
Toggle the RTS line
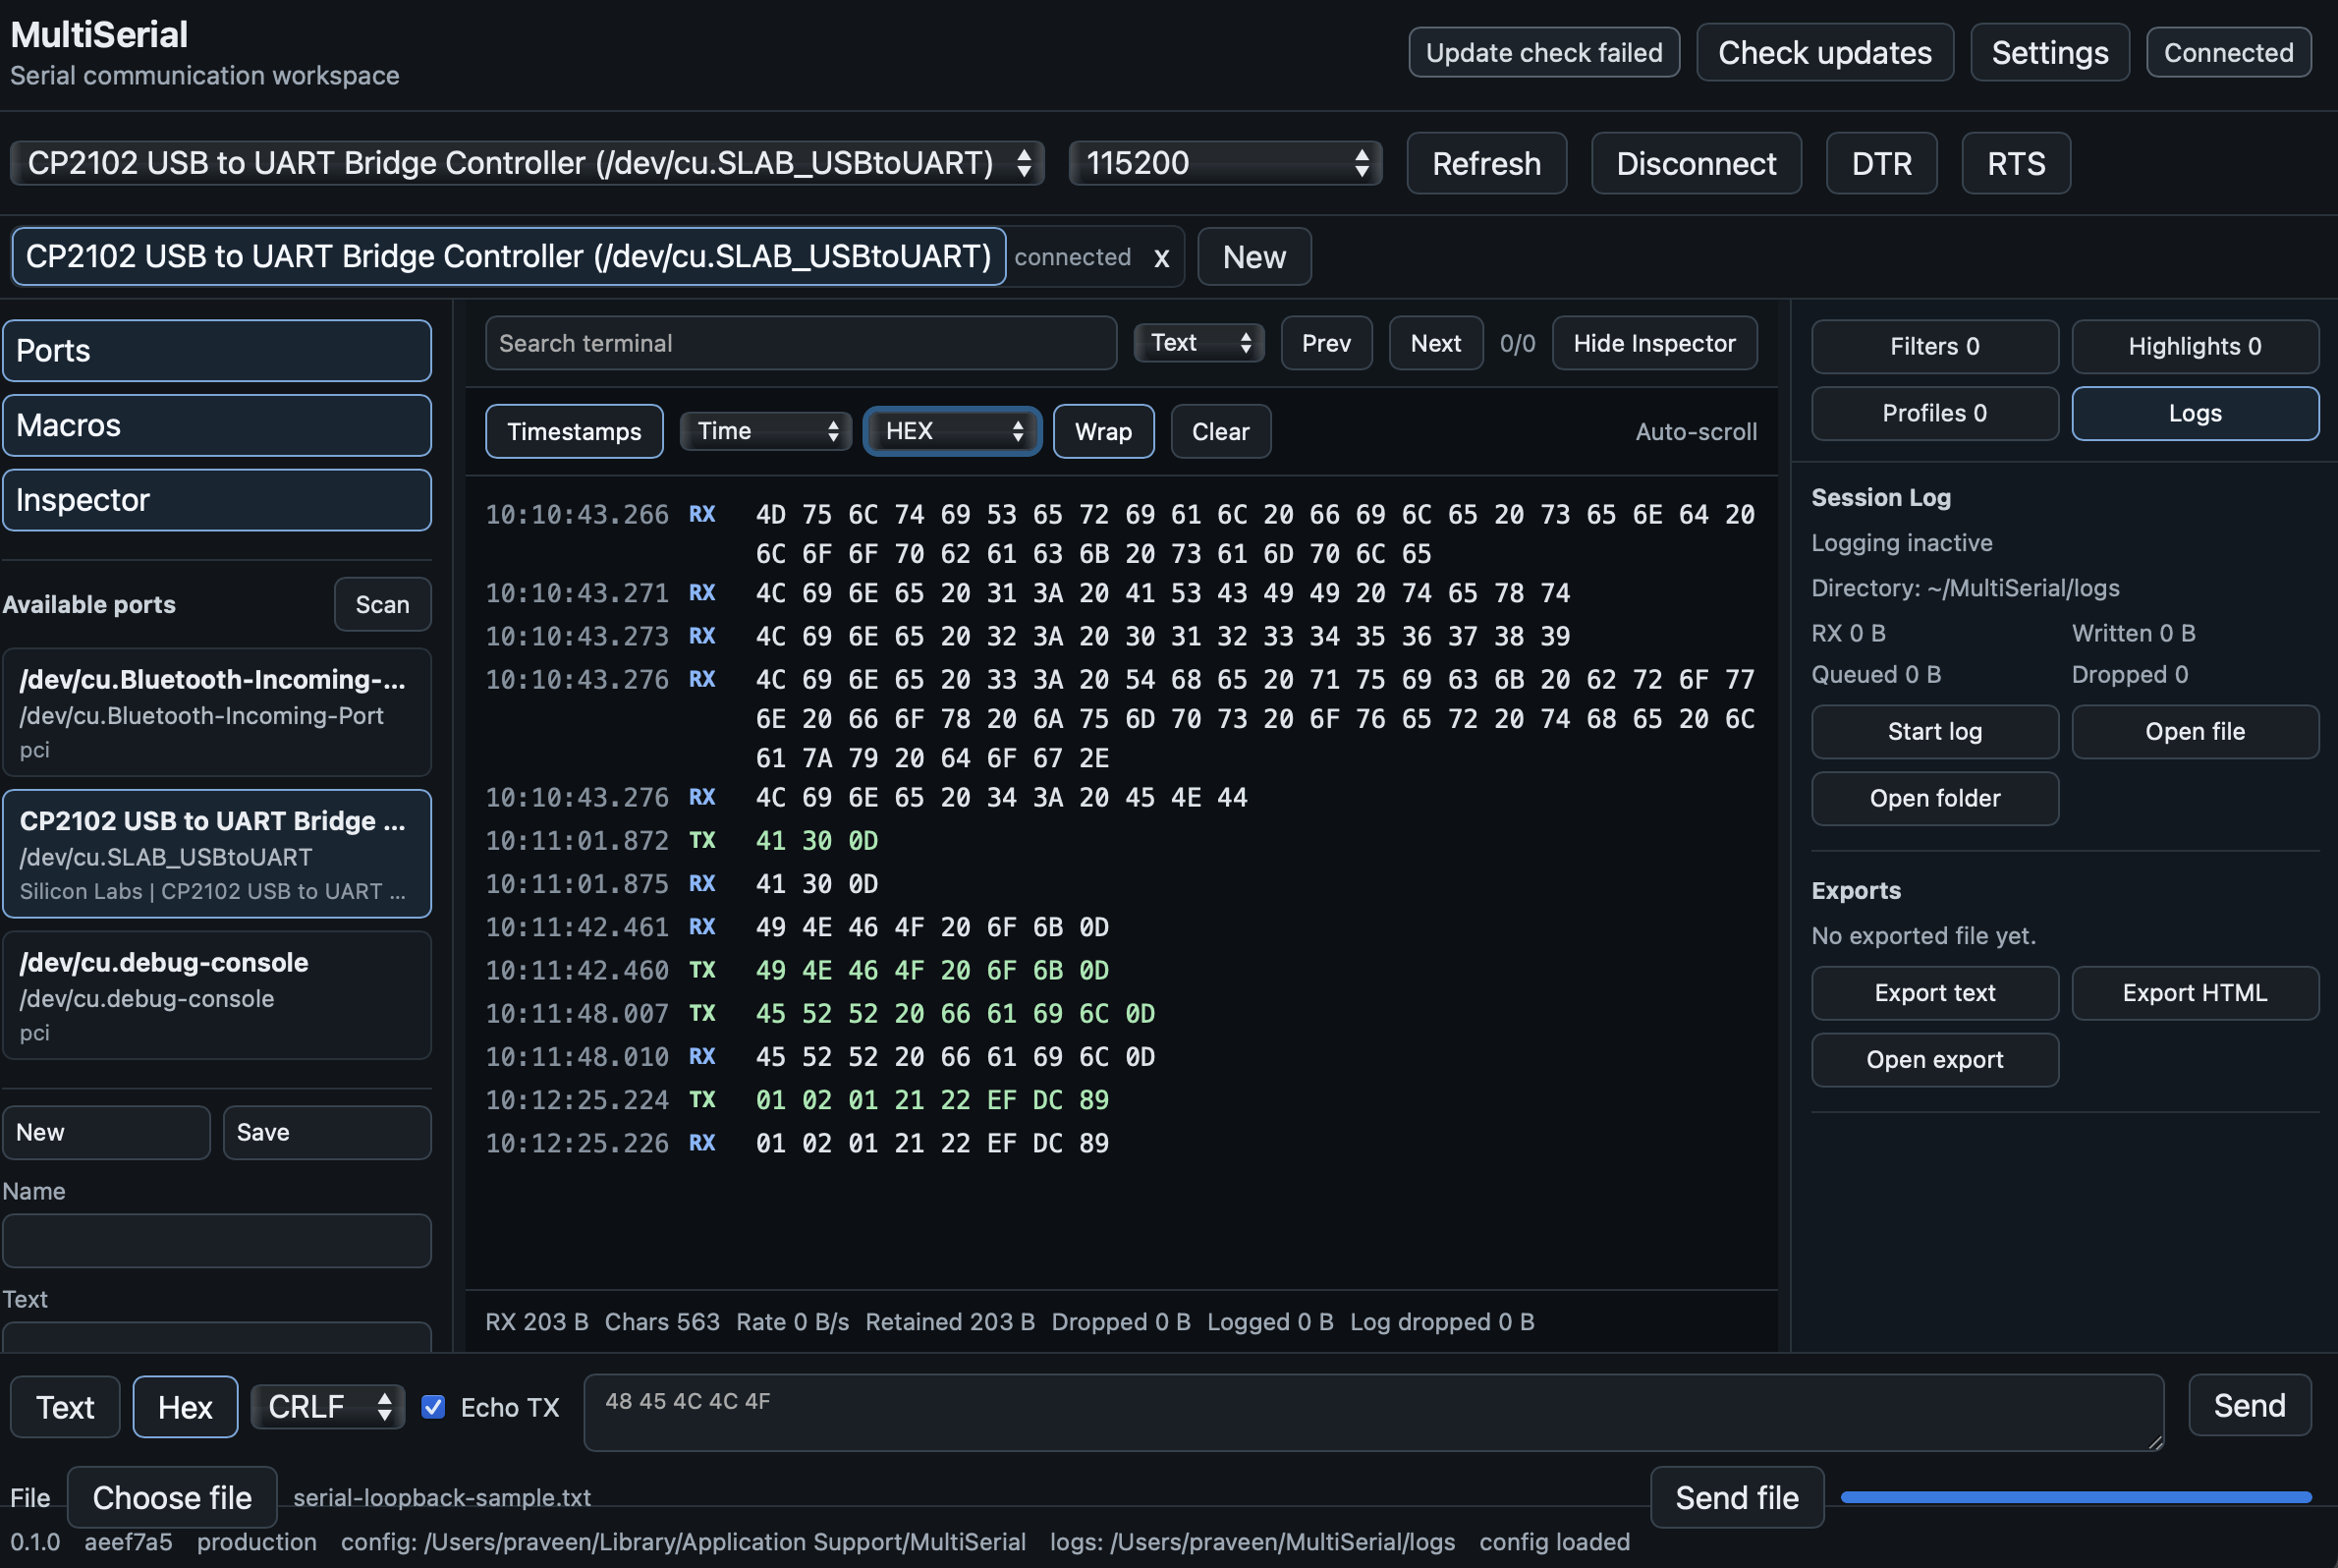click(2016, 163)
